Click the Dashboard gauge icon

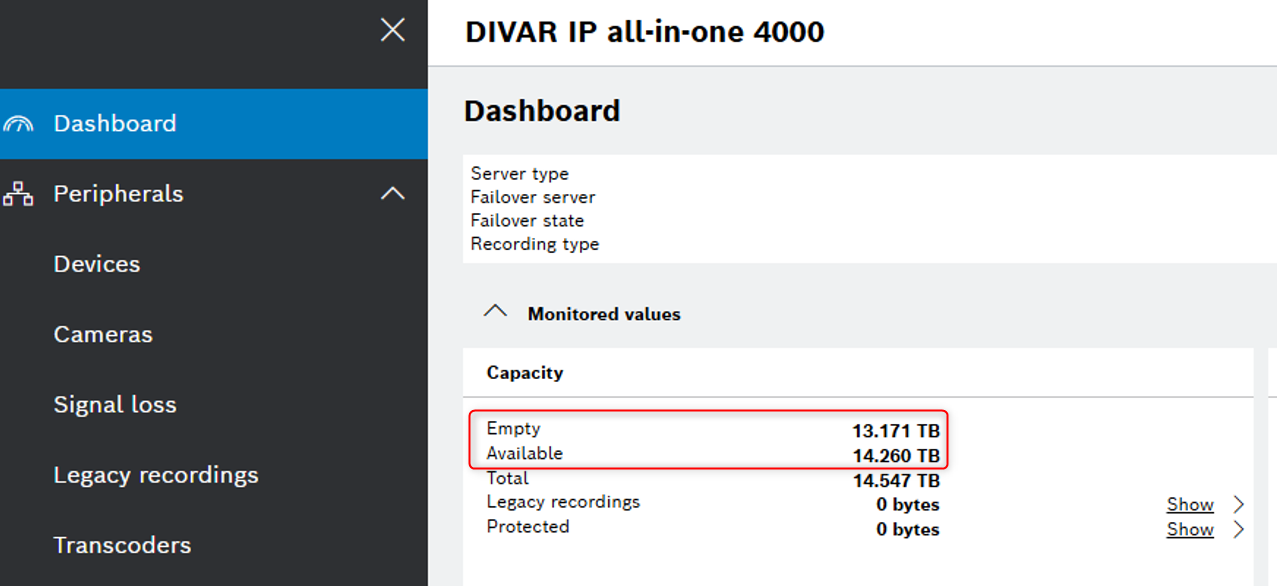point(18,124)
